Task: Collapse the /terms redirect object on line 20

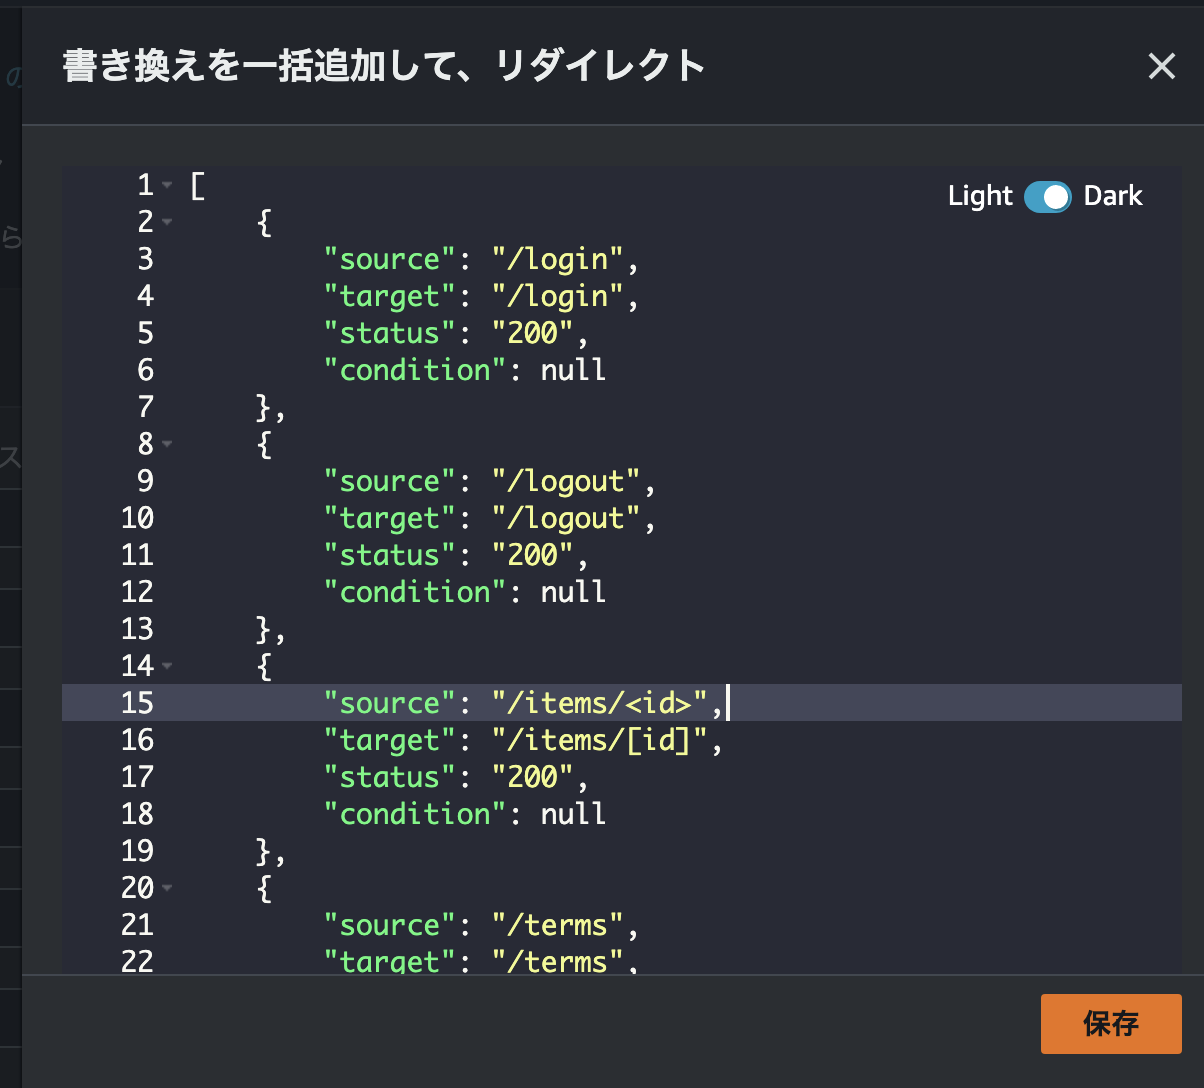Action: point(170,887)
